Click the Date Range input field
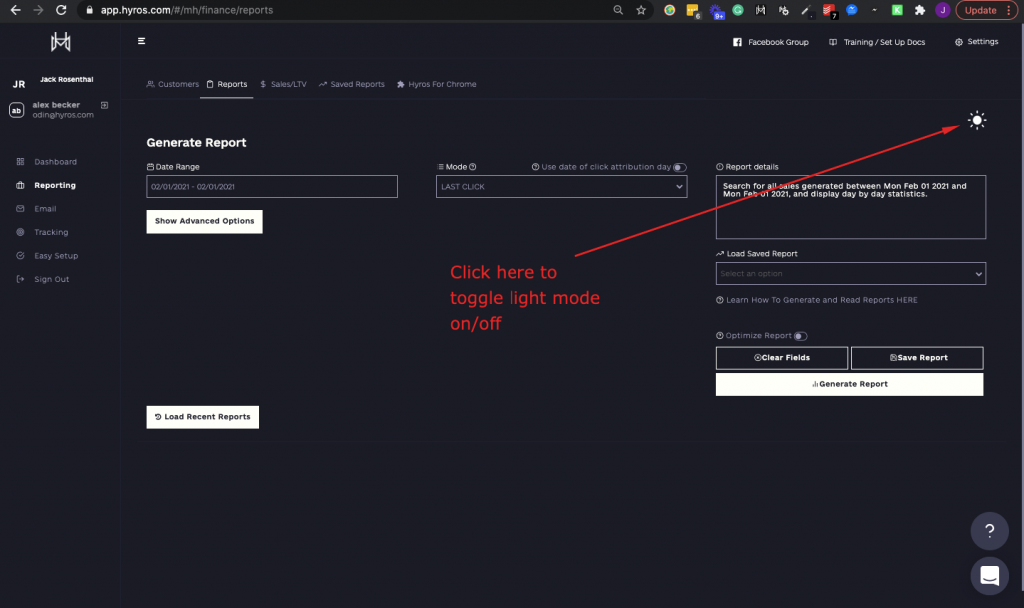This screenshot has height=608, width=1024. [x=272, y=187]
